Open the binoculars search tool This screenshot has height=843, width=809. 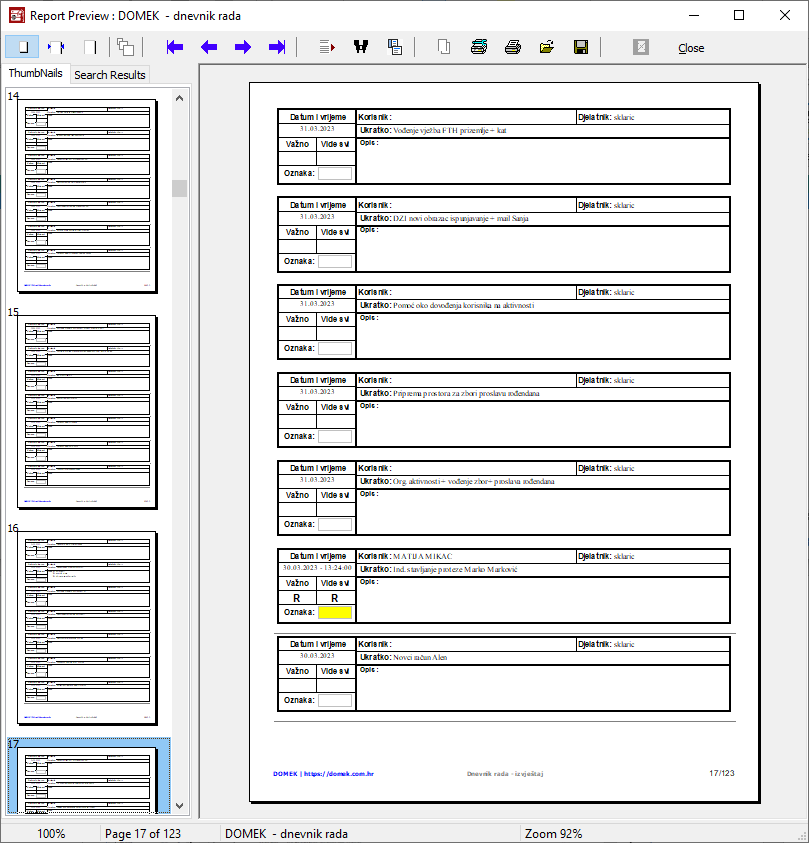coord(361,47)
